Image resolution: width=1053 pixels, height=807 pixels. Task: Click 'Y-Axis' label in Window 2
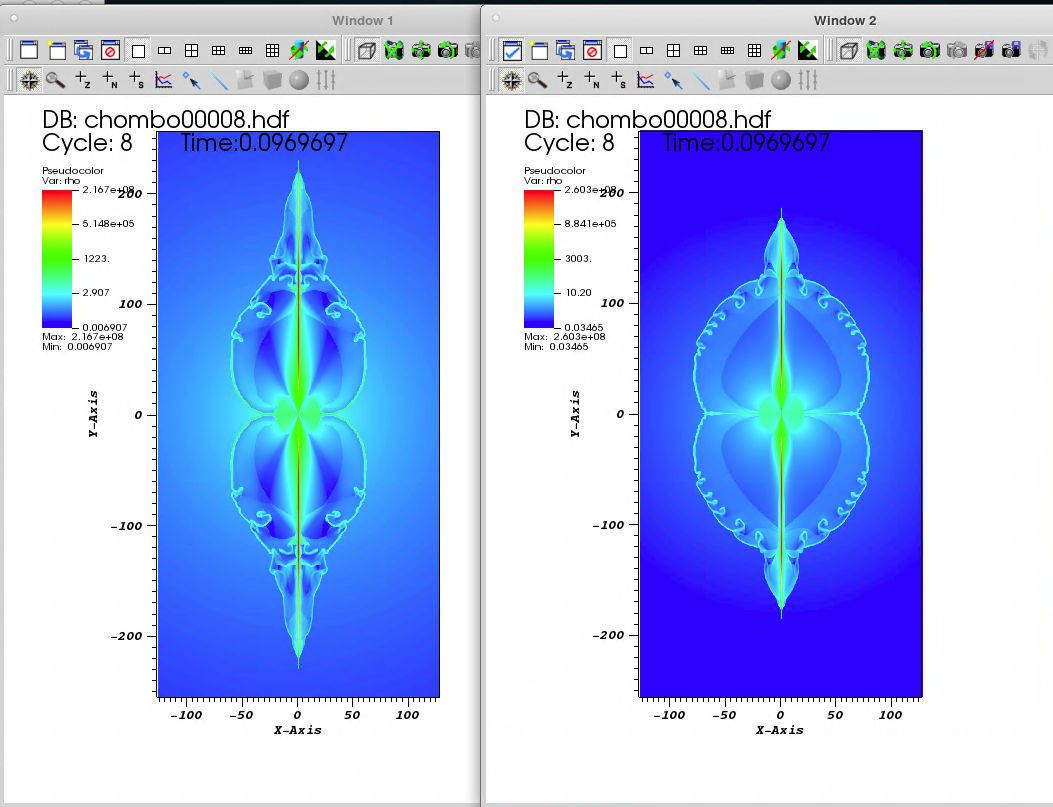(575, 414)
